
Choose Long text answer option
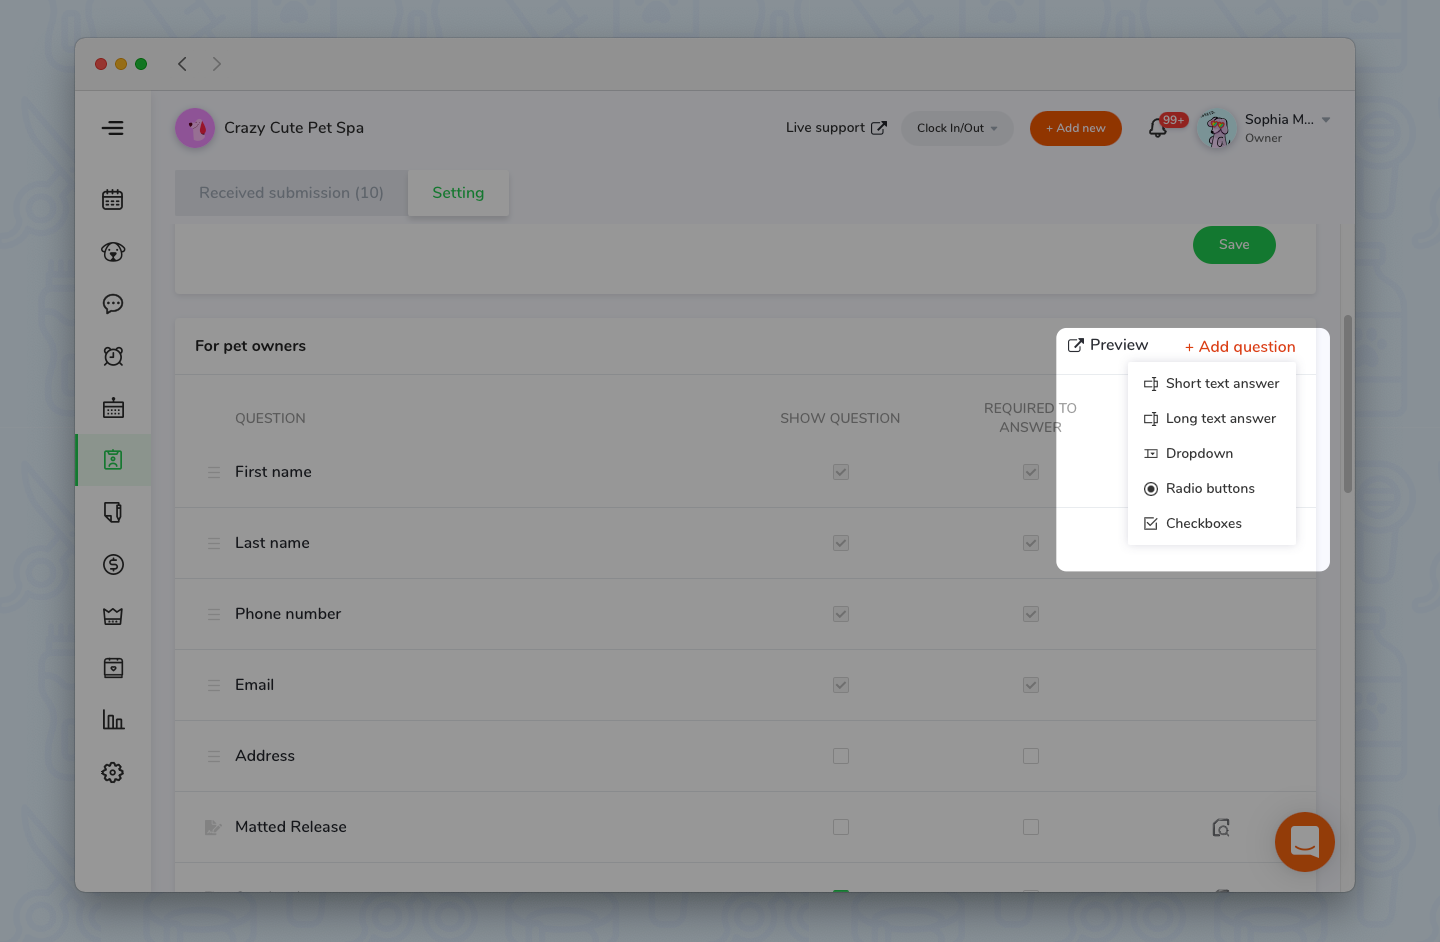click(x=1212, y=419)
